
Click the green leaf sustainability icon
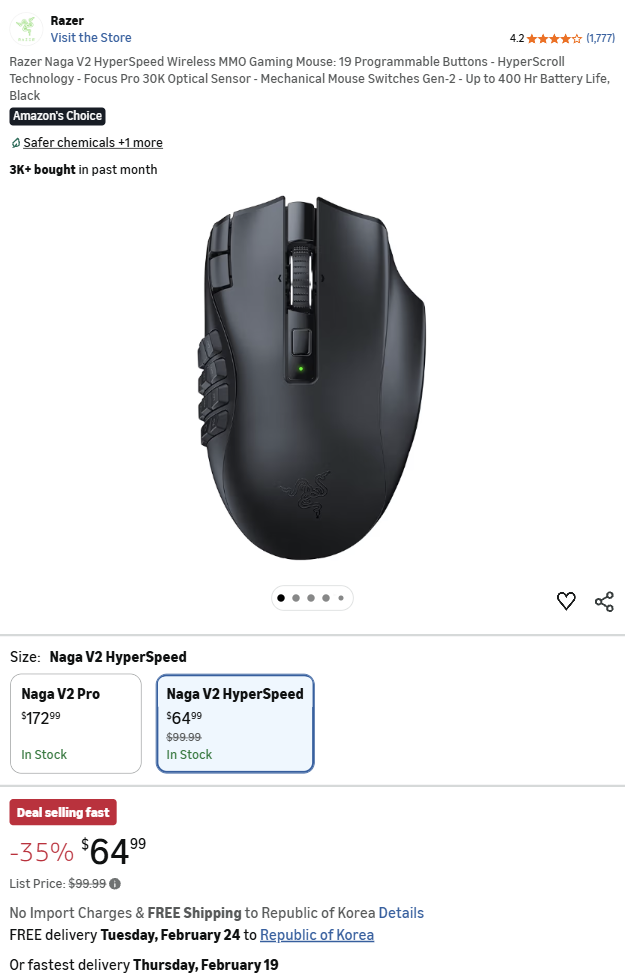[16, 143]
